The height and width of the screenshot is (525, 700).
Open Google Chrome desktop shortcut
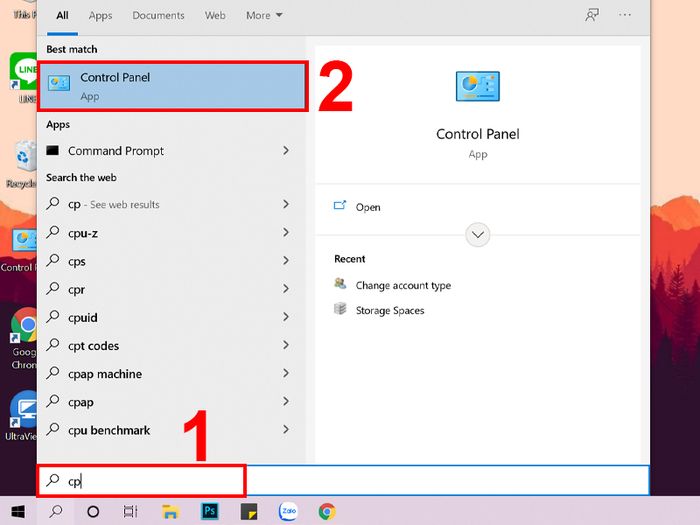[22, 338]
